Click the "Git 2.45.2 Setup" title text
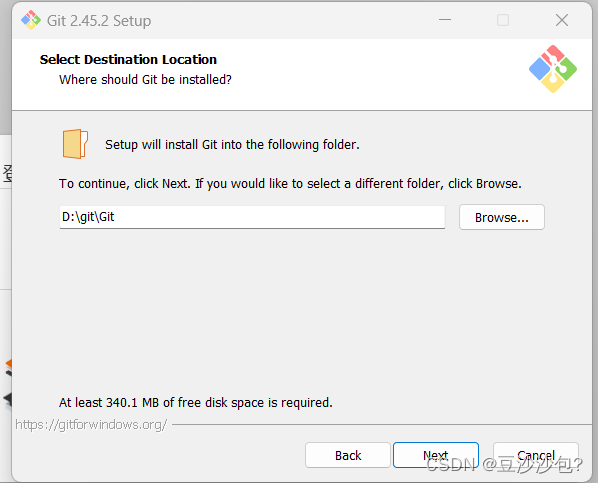The image size is (598, 483). click(99, 21)
